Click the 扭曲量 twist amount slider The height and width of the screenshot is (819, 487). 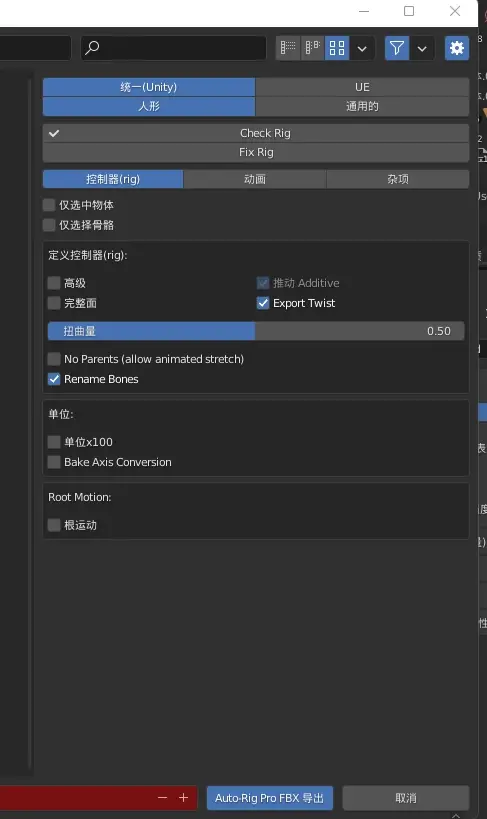(256, 331)
